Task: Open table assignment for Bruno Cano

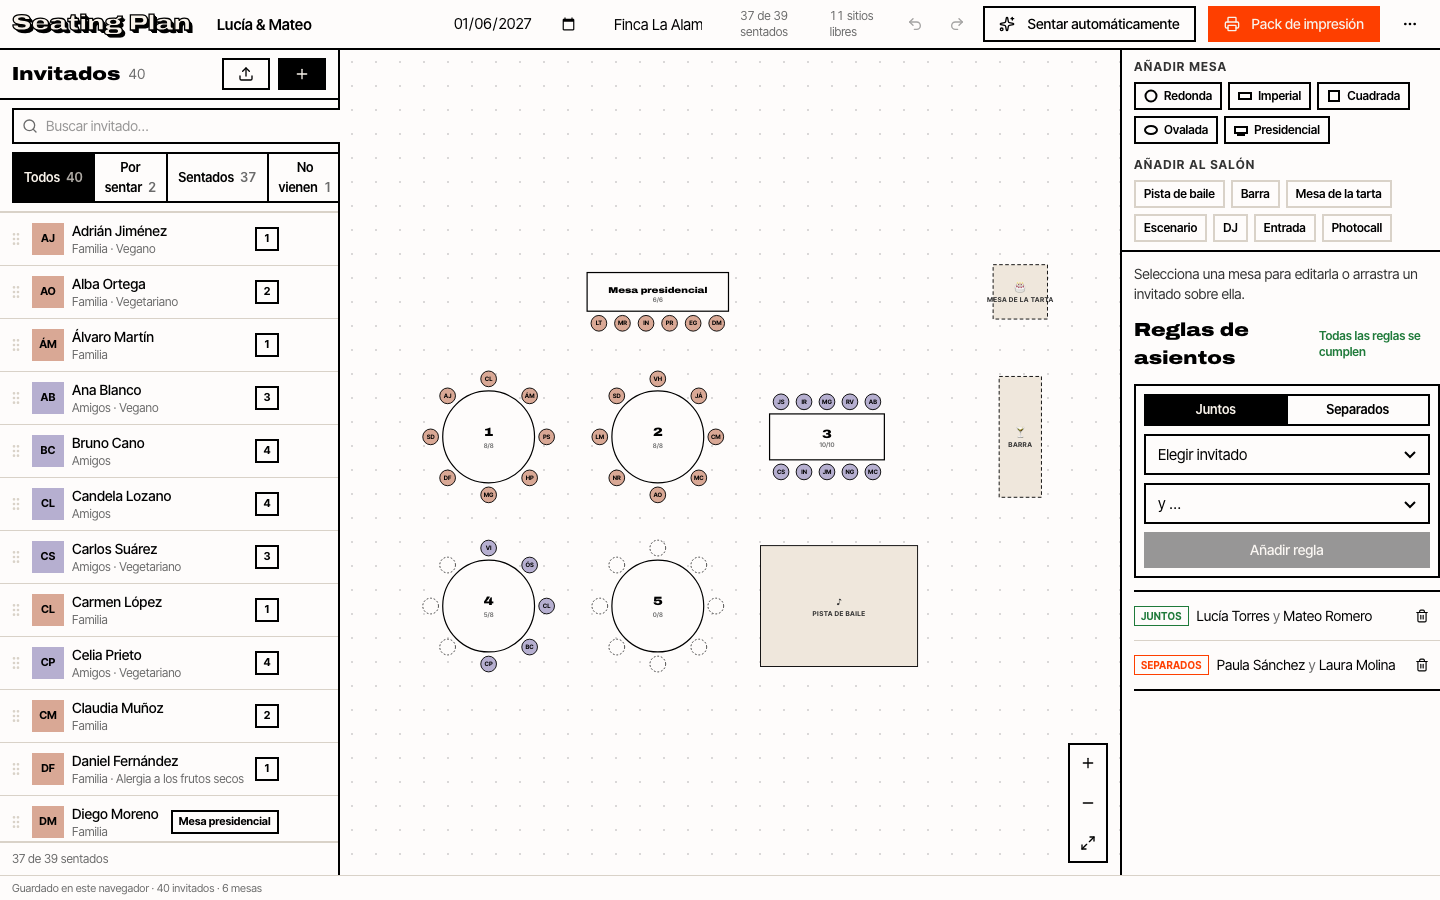Action: pos(267,451)
